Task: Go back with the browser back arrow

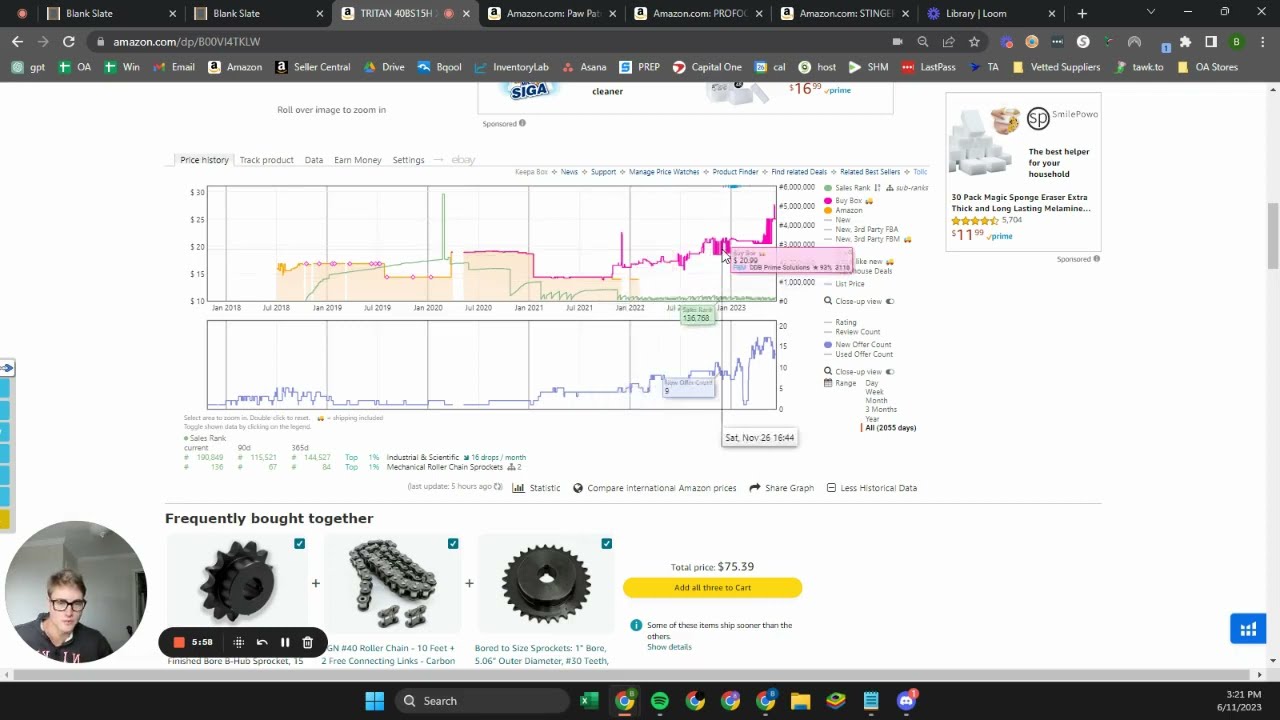Action: coord(17,42)
